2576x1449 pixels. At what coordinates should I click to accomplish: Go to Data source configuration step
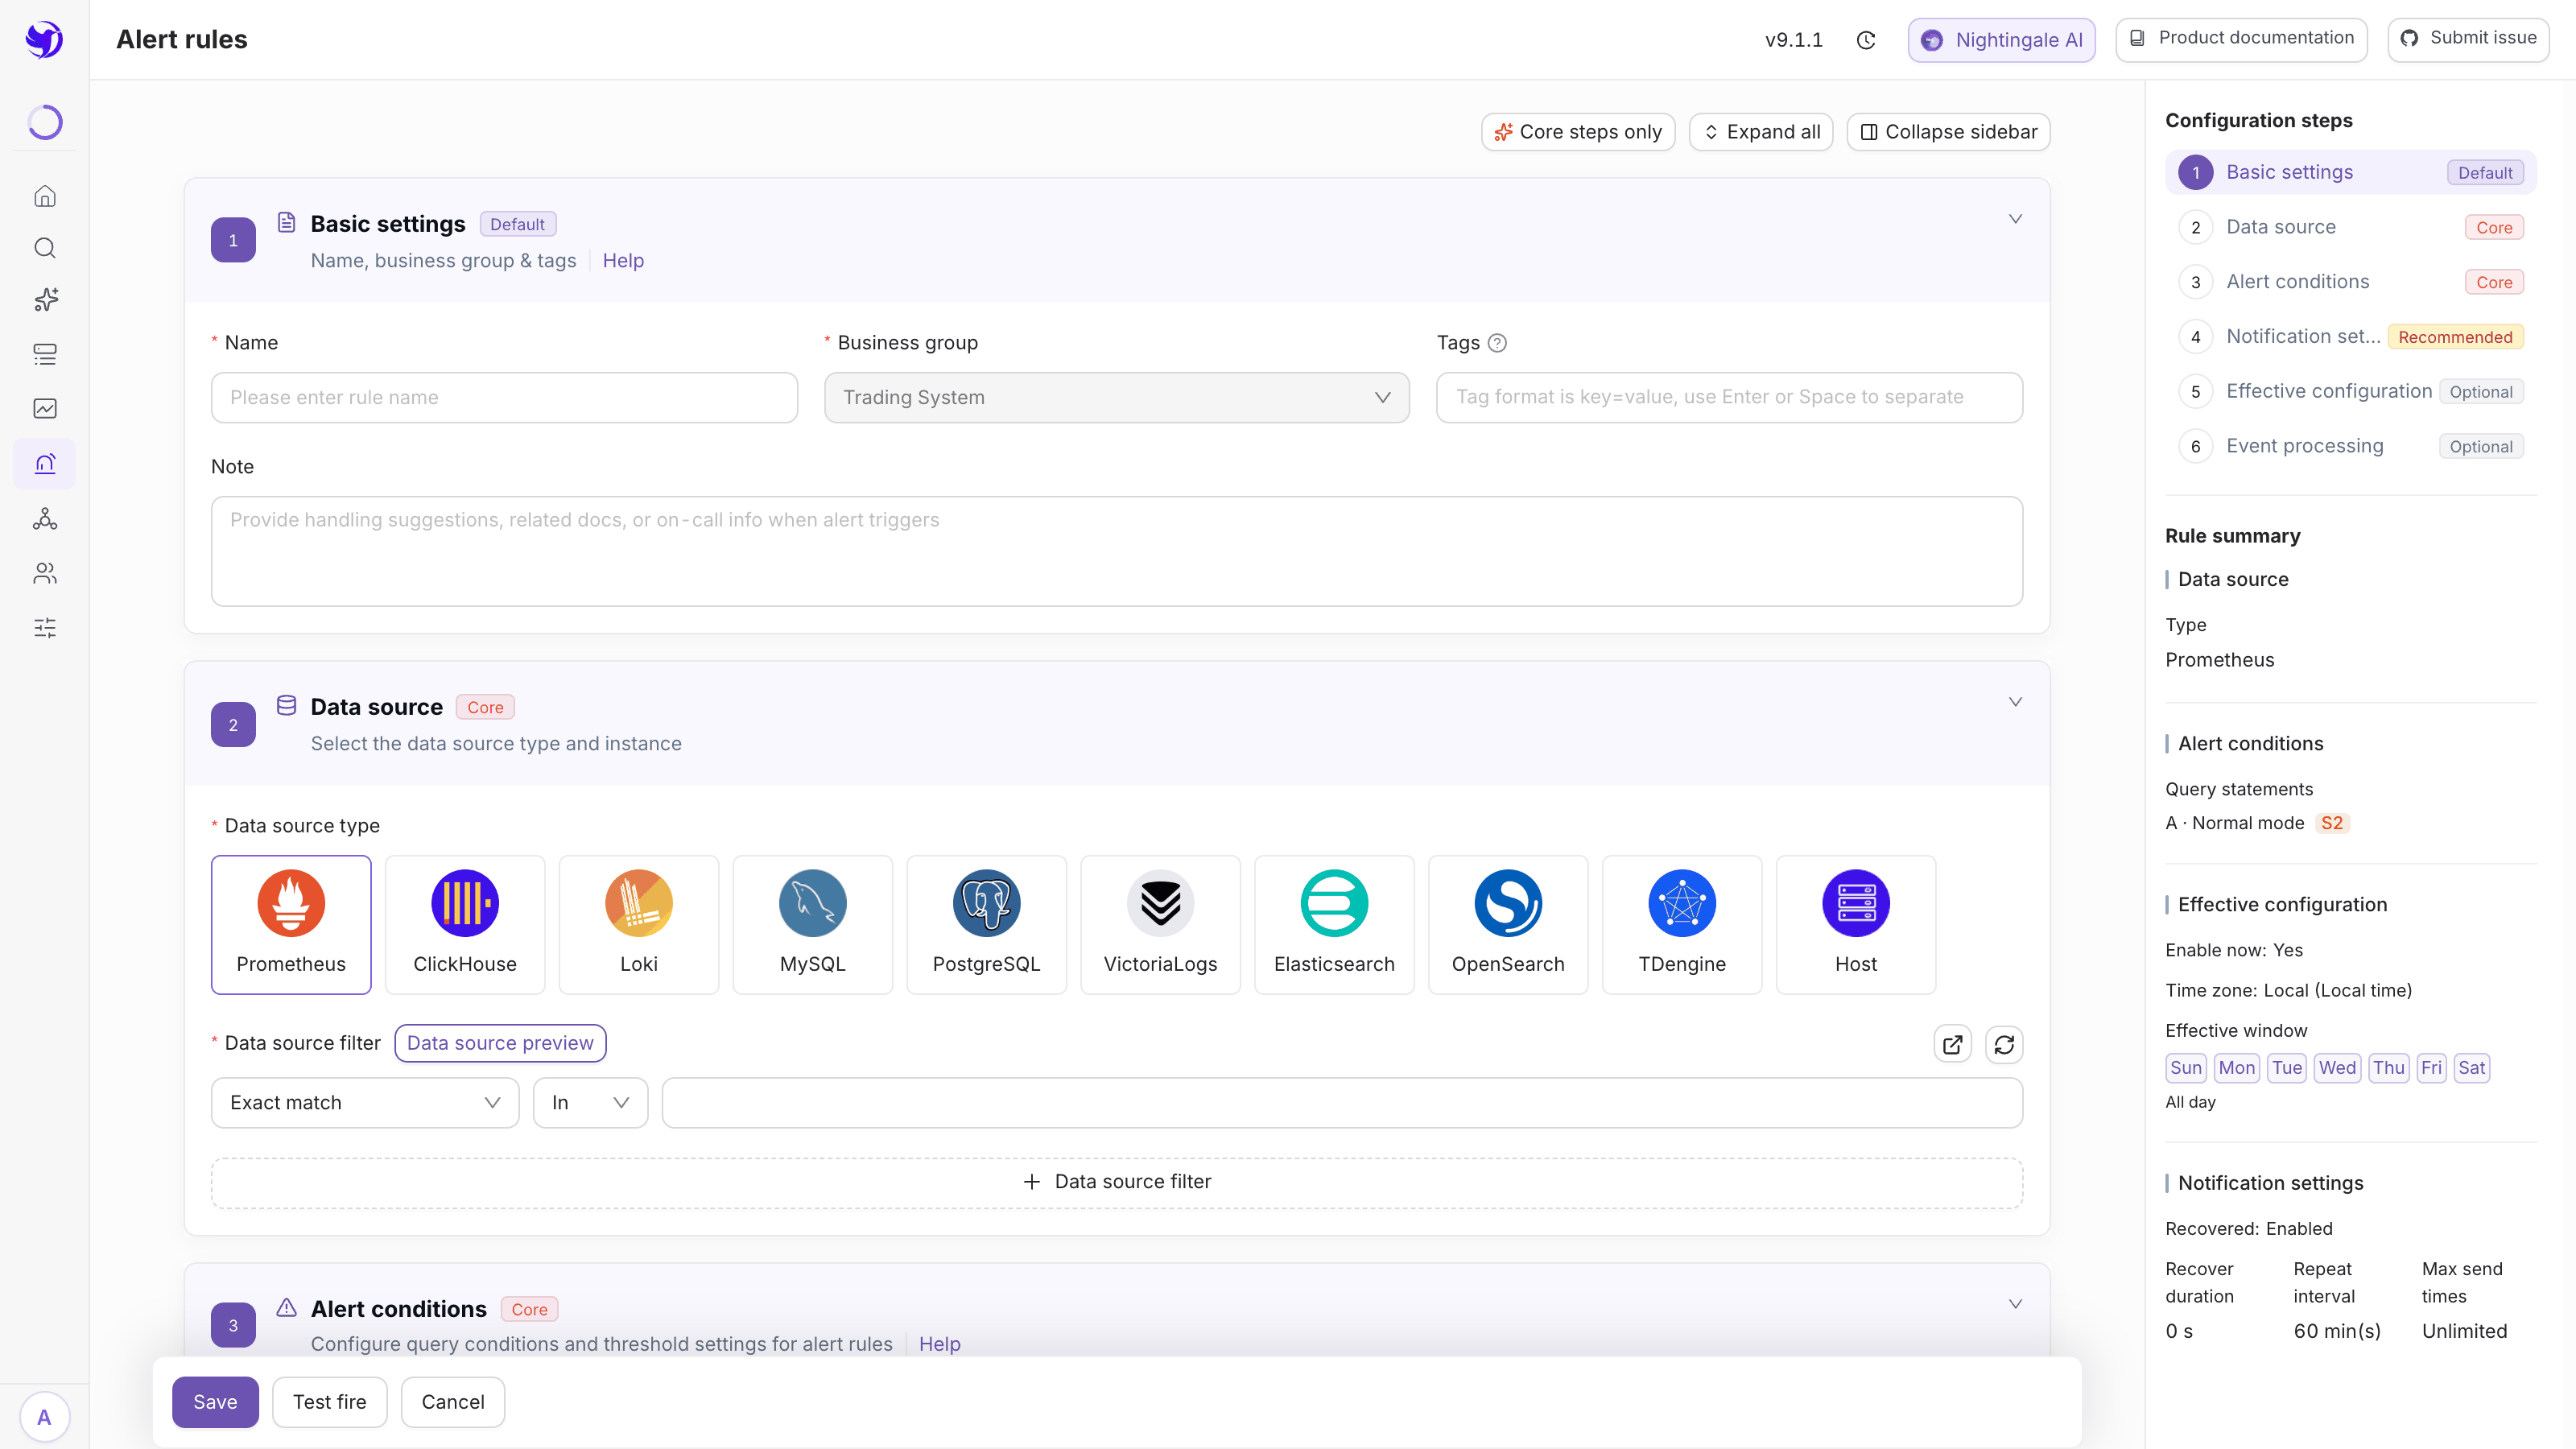tap(2351, 228)
